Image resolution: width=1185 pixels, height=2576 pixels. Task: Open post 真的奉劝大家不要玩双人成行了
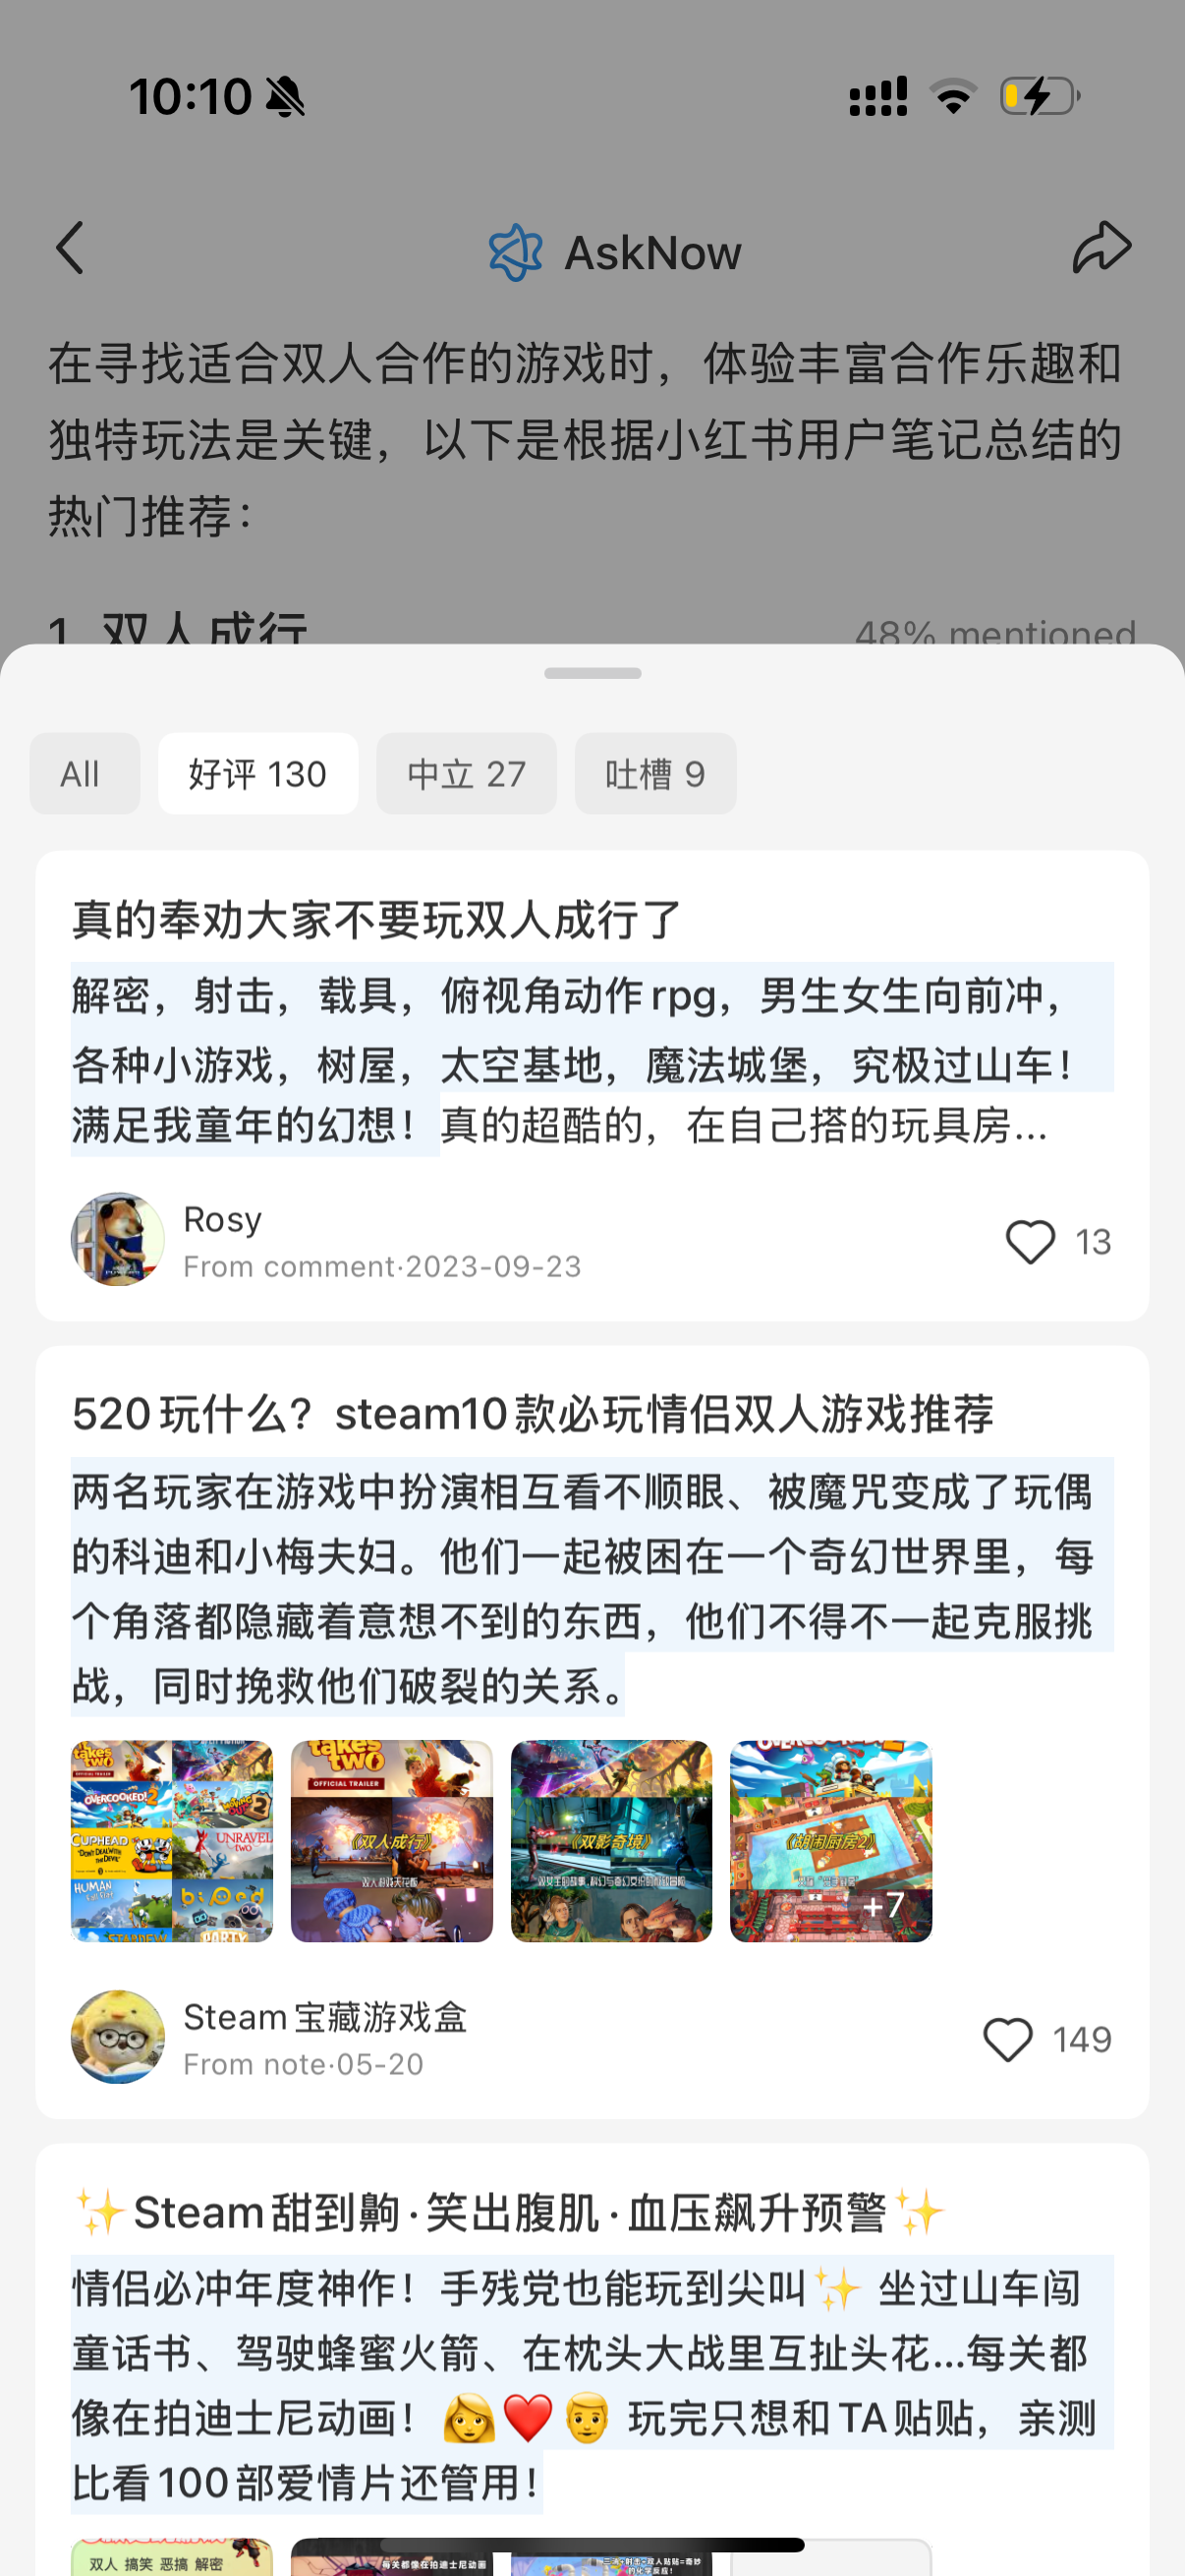[377, 919]
